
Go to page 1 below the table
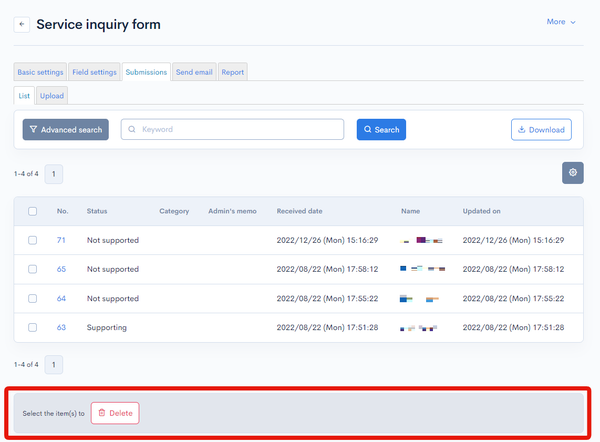(54, 365)
